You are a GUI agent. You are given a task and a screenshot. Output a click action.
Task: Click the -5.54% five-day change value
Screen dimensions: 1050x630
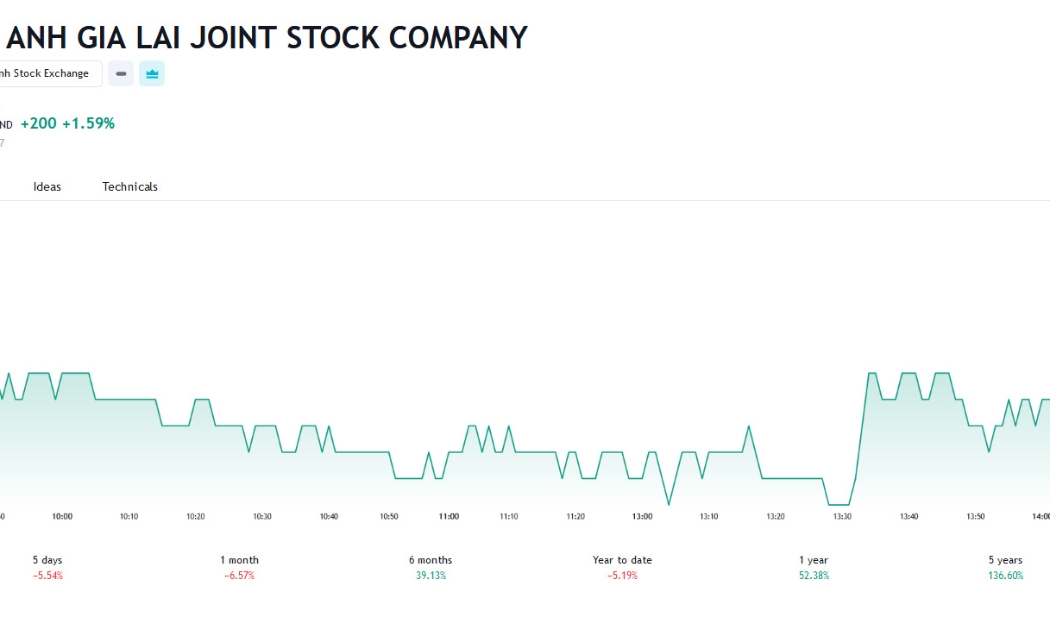[x=48, y=576]
